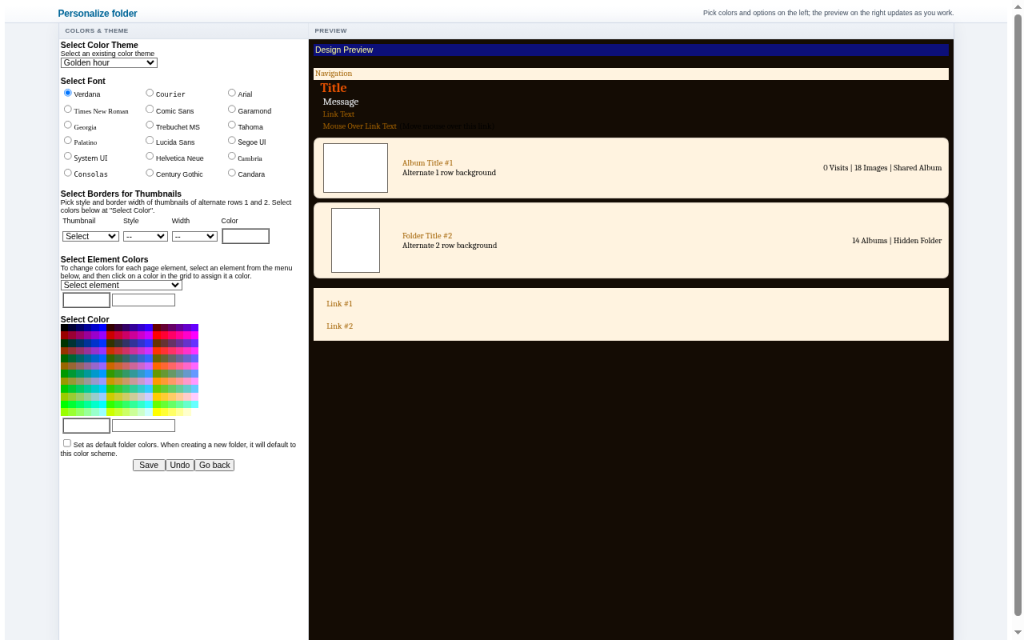Pick Lucida Sans font option

pyautogui.click(x=150, y=140)
